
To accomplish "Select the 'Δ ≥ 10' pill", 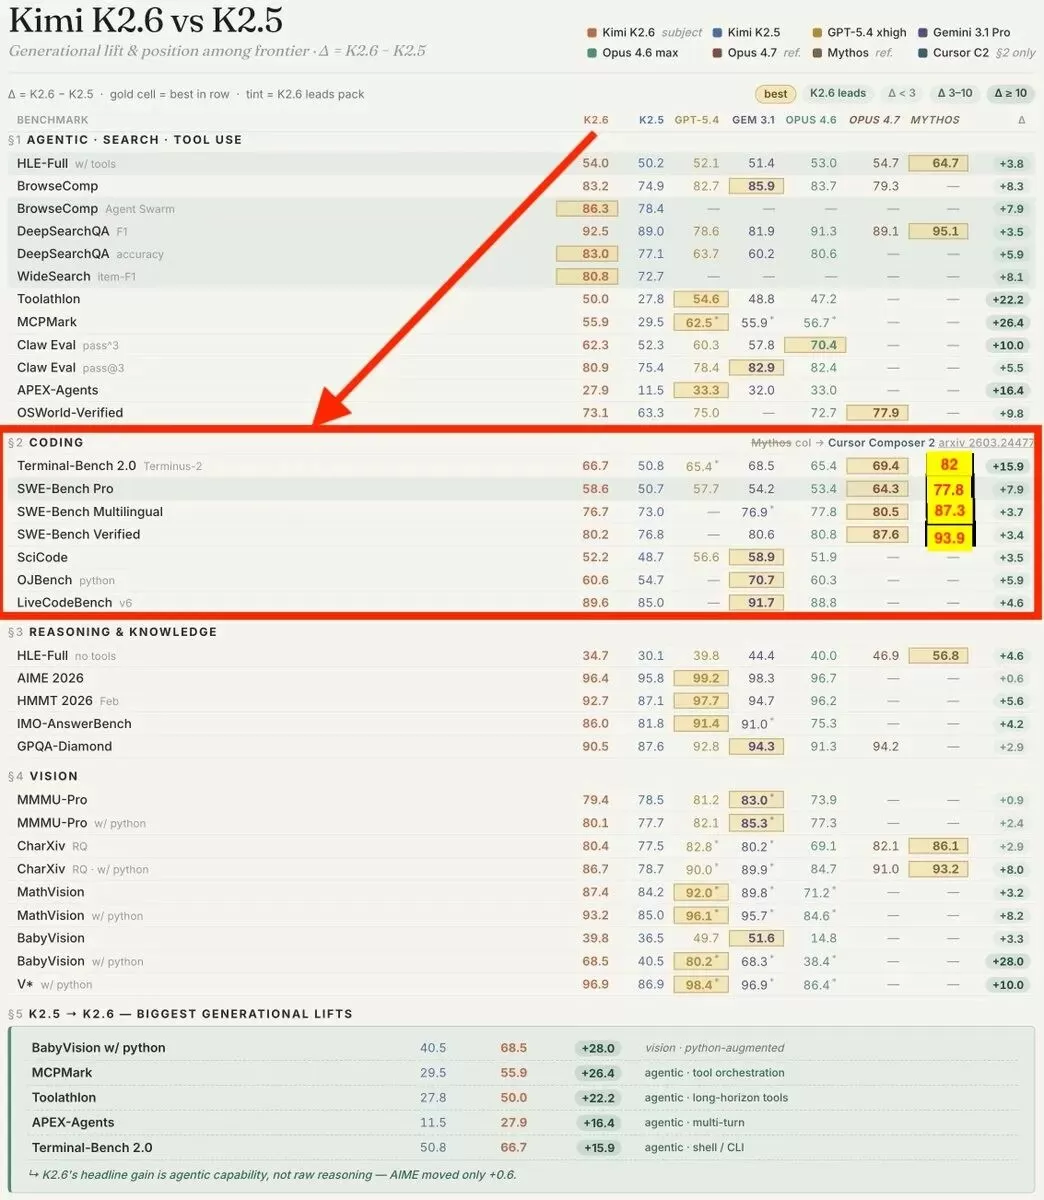I will (1010, 94).
